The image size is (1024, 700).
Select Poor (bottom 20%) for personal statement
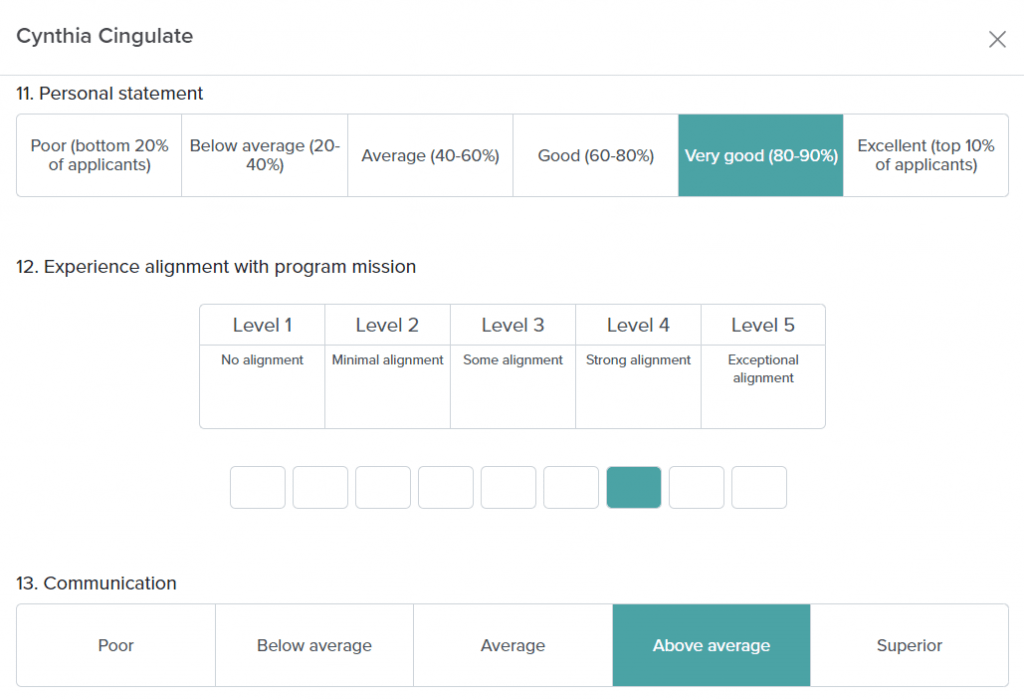(x=99, y=155)
